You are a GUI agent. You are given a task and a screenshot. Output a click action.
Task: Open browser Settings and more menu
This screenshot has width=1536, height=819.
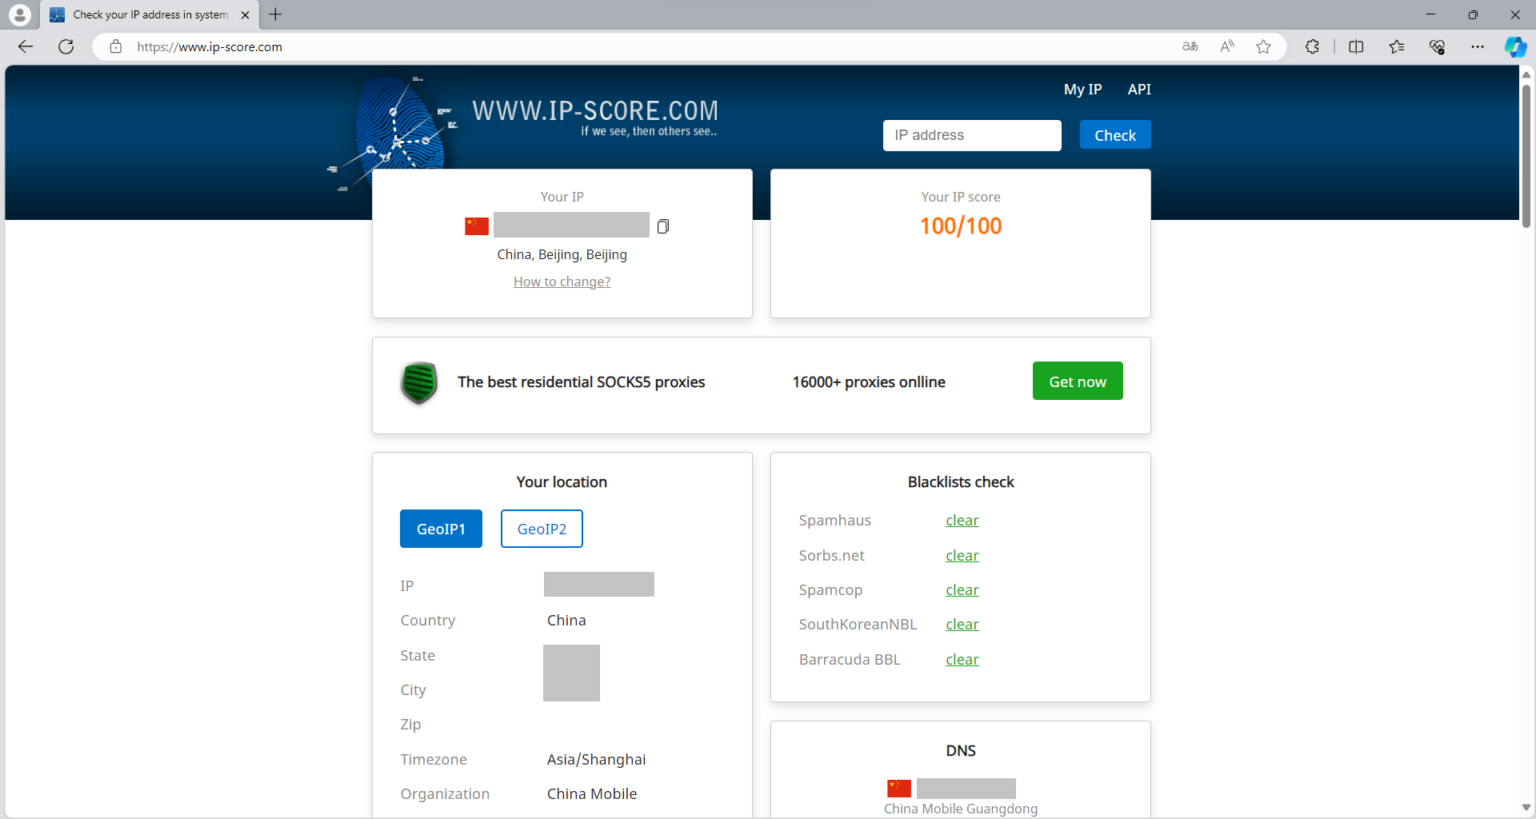point(1477,47)
